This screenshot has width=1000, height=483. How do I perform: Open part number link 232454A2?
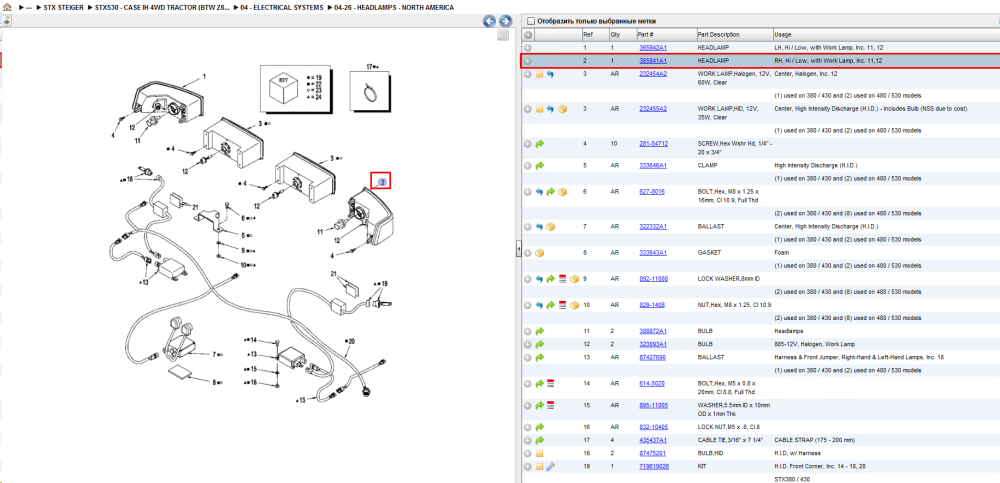tap(653, 74)
